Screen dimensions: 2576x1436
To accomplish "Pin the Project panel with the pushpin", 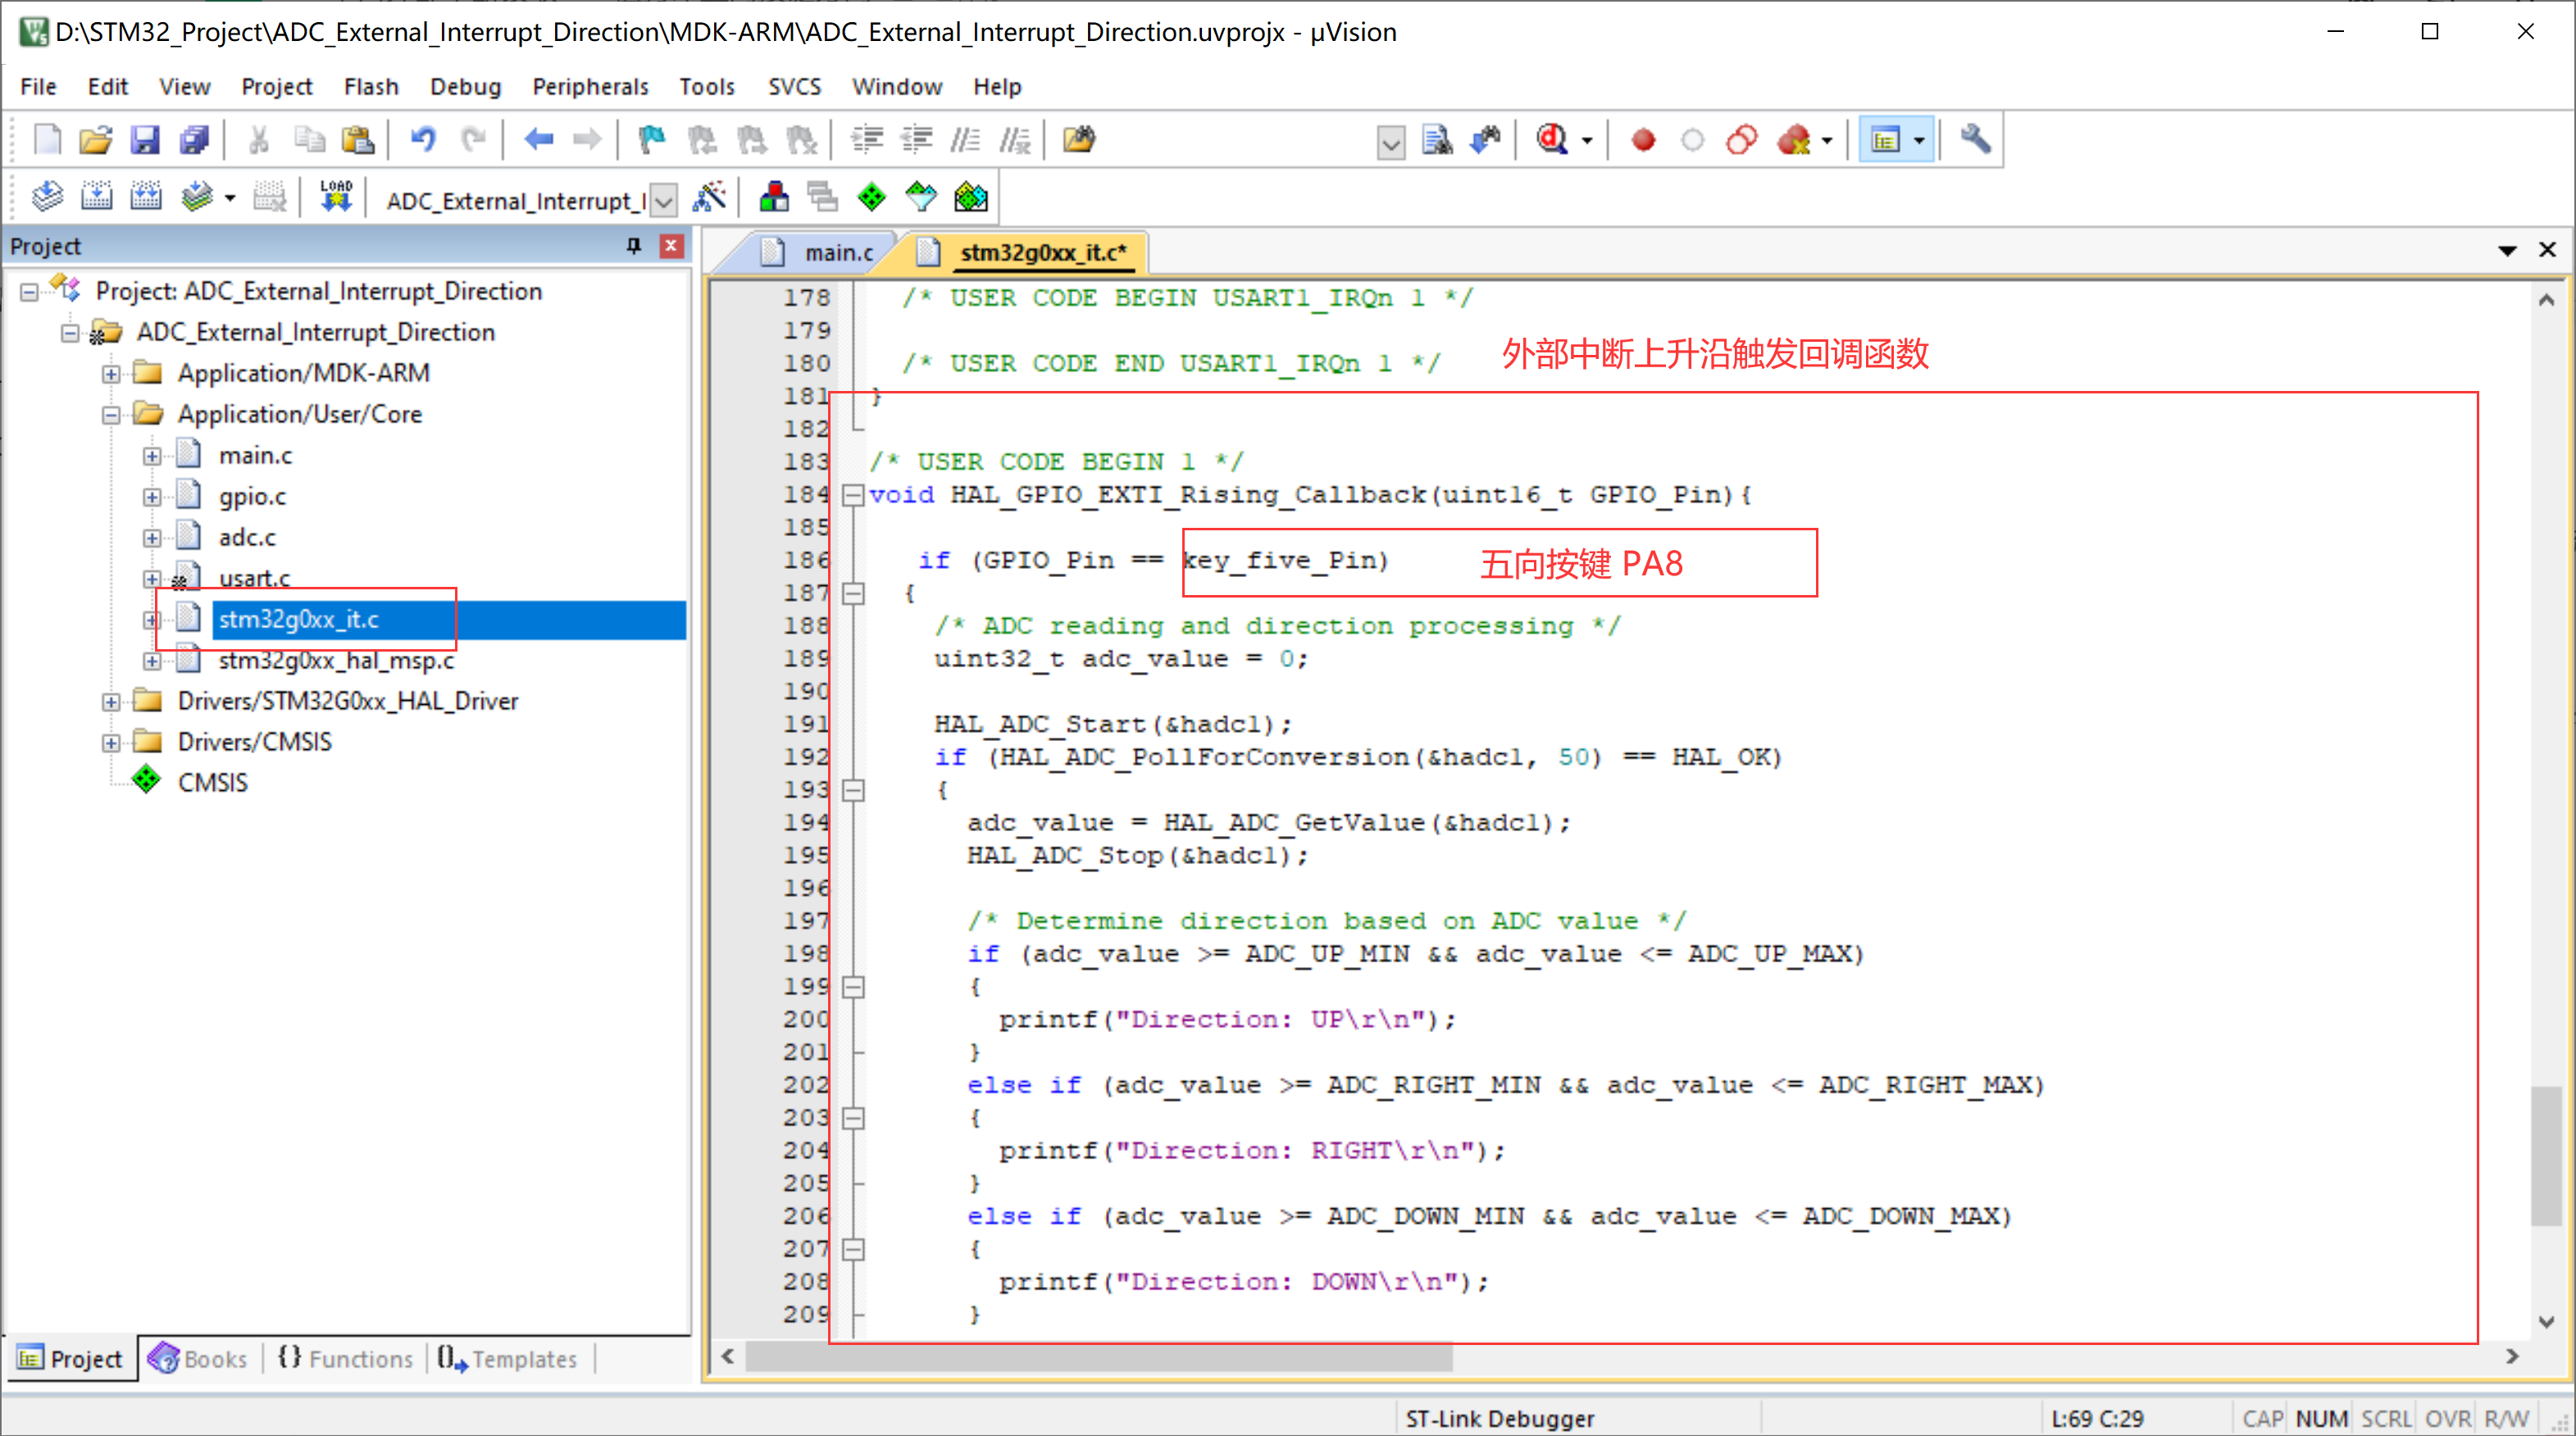I will pos(633,246).
